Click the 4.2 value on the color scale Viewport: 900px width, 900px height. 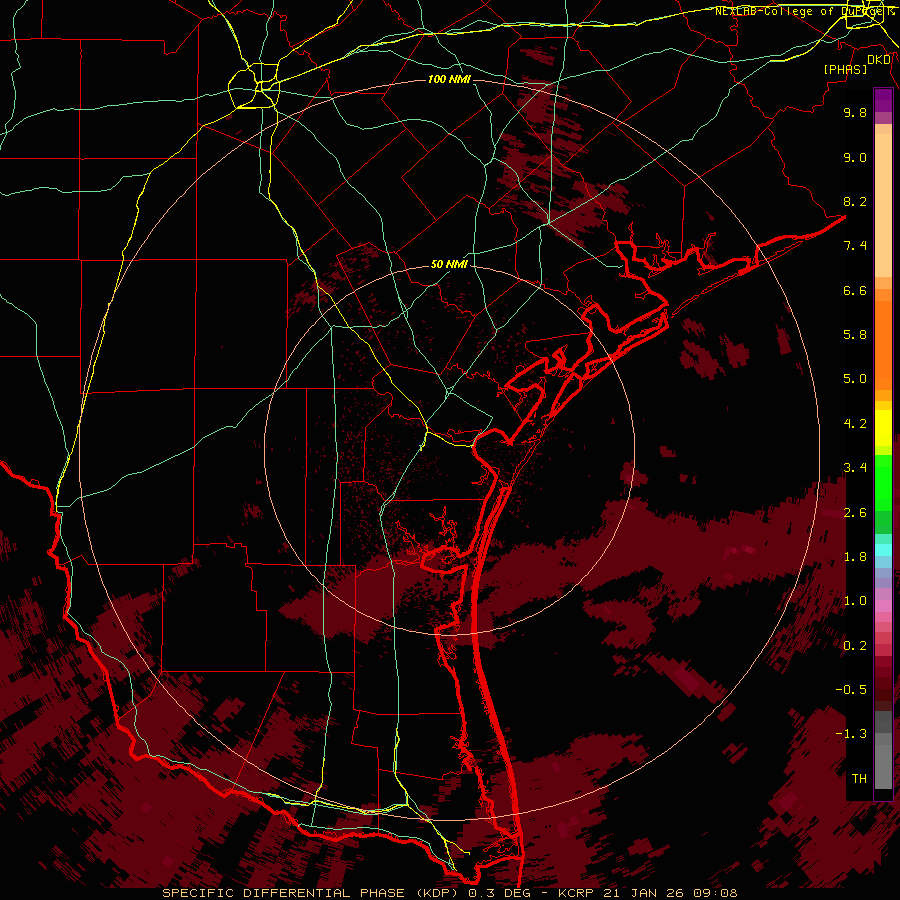855,424
